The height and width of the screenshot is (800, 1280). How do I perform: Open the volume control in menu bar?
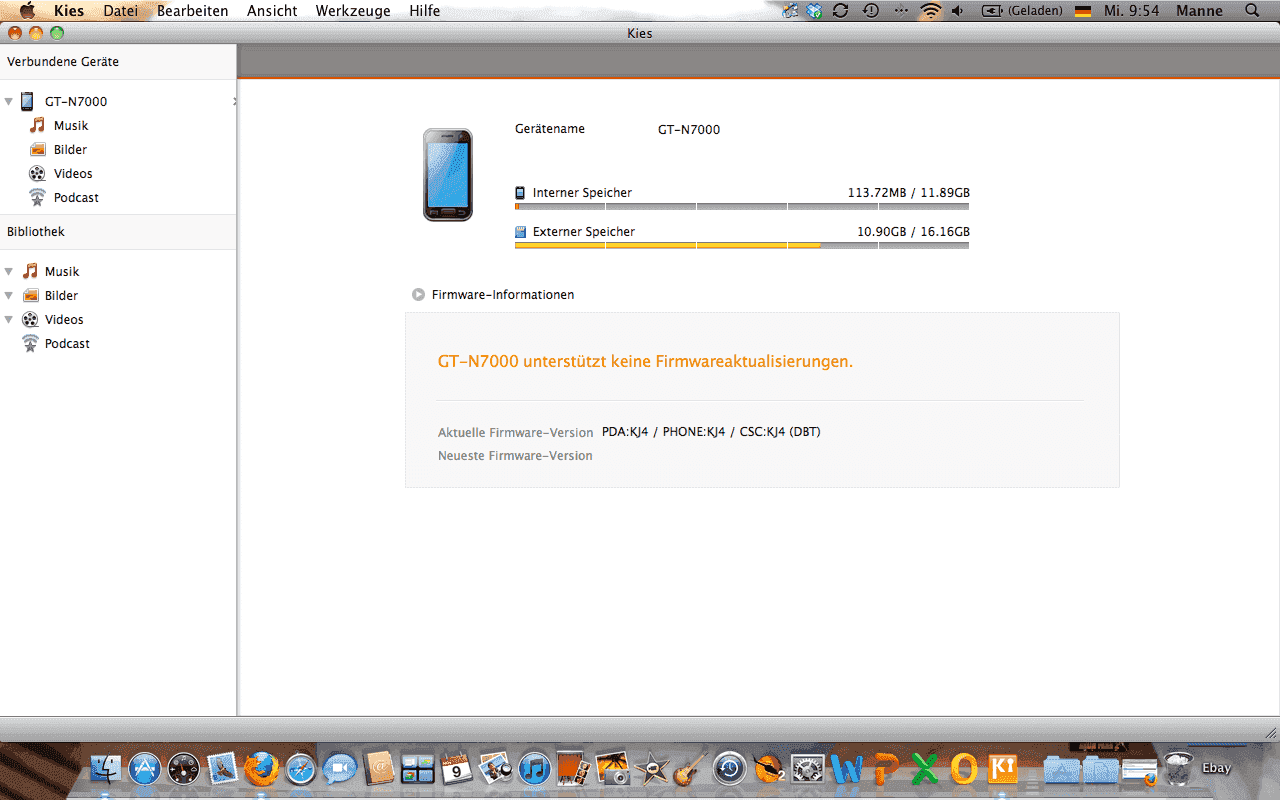[x=958, y=11]
